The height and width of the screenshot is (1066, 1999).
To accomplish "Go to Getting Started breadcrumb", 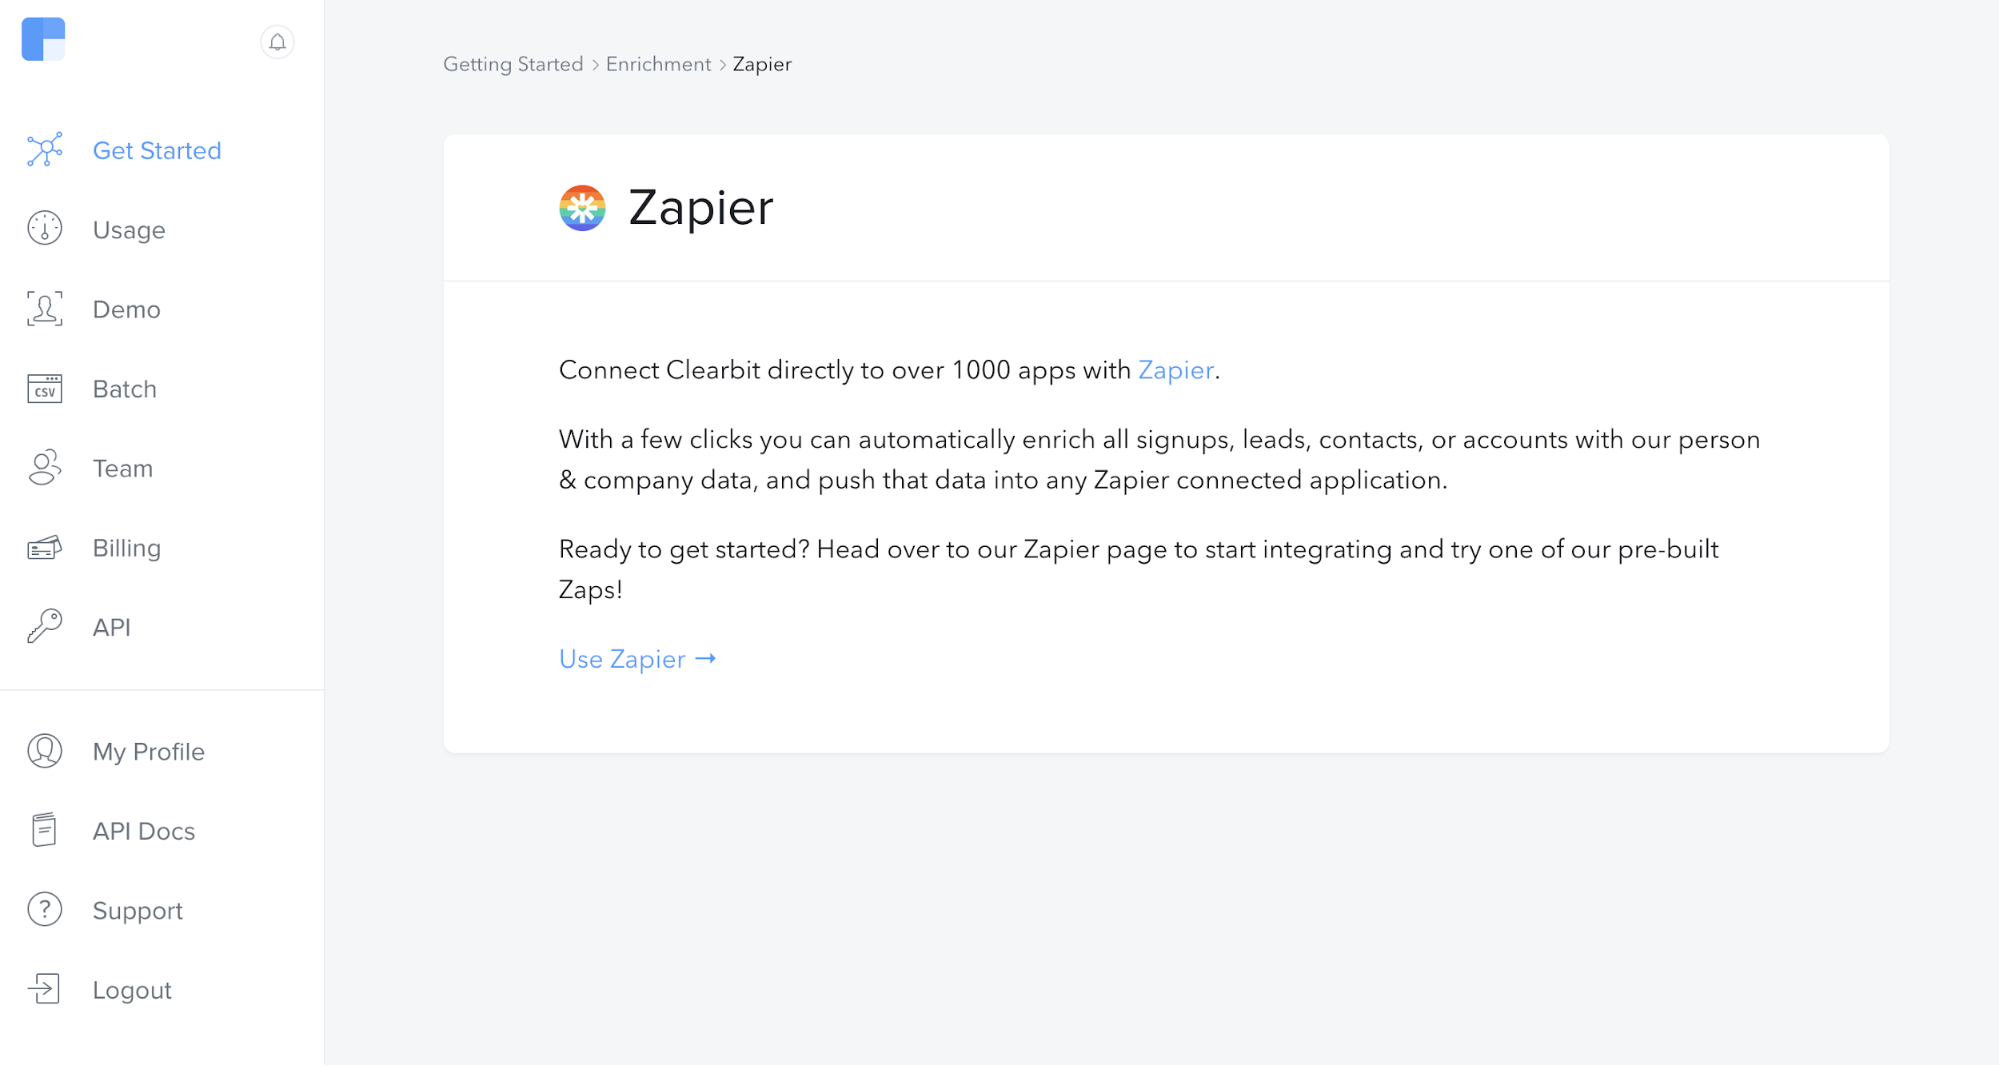I will click(x=513, y=64).
